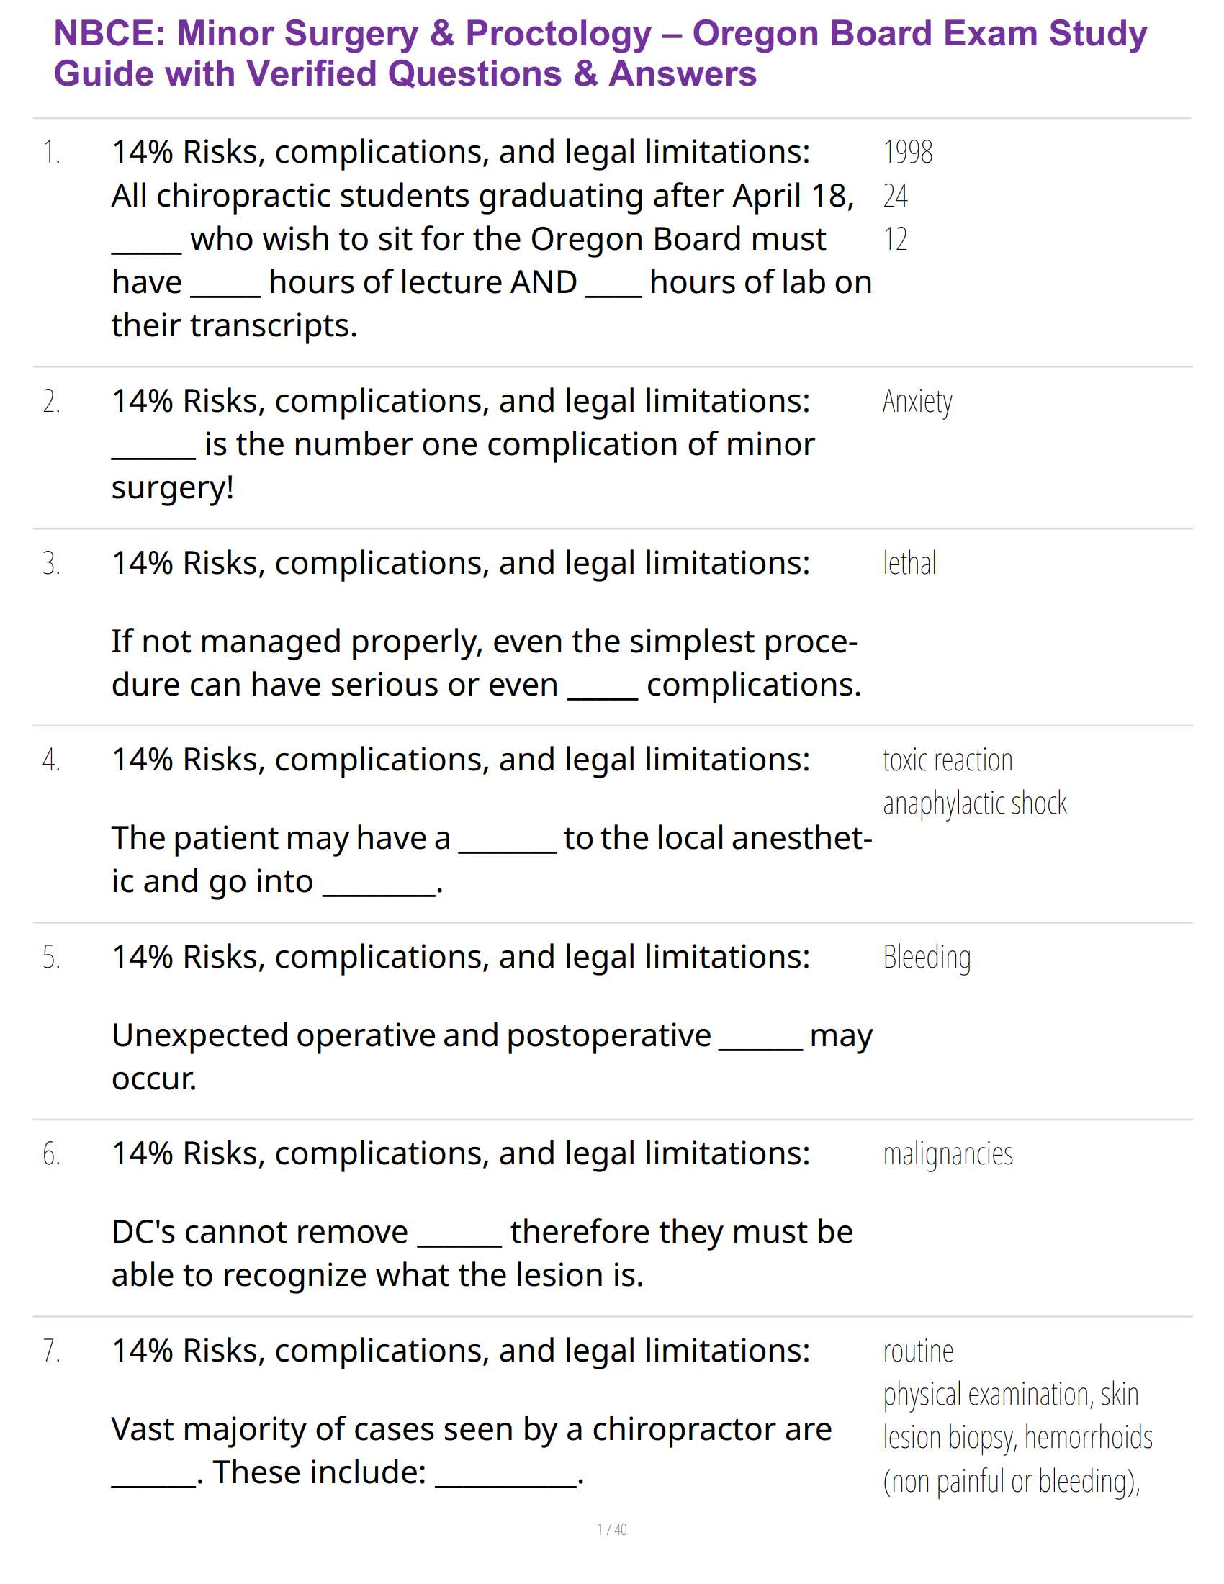Click question number 3
1224x1584 pixels.
(x=52, y=564)
